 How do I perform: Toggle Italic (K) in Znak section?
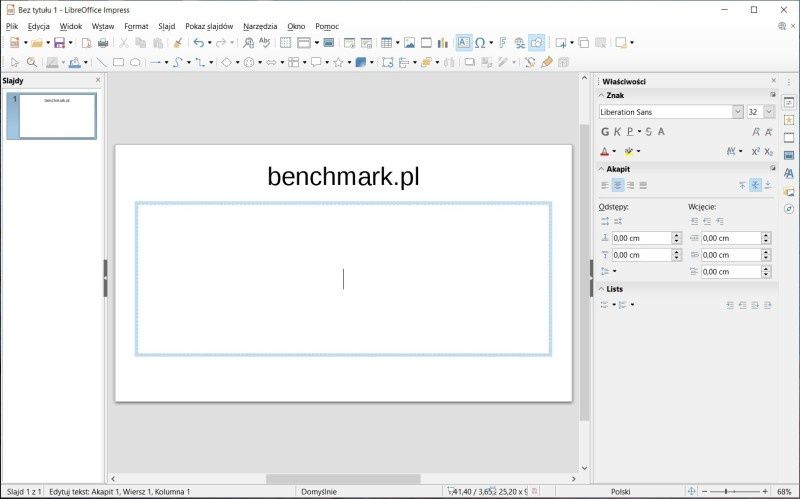(617, 132)
